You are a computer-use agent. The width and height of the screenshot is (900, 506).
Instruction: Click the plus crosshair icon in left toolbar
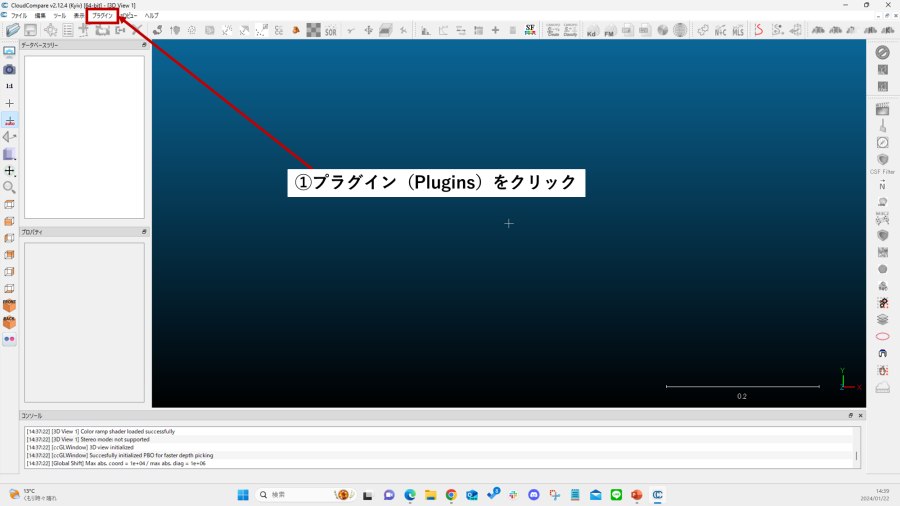[x=9, y=103]
